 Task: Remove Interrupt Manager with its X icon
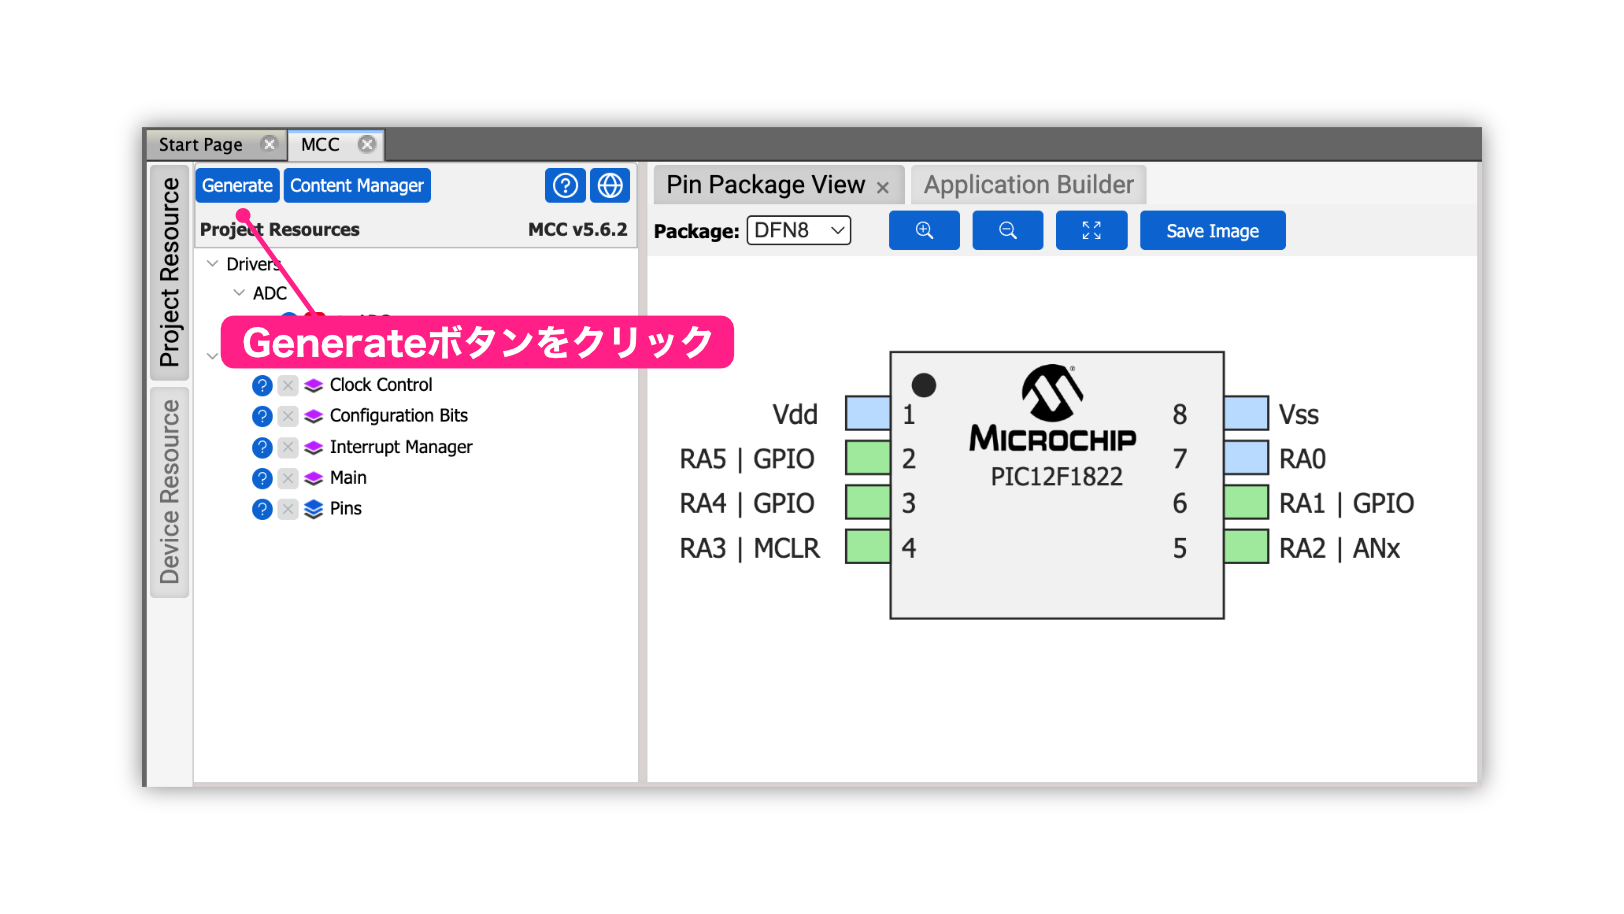(x=288, y=448)
